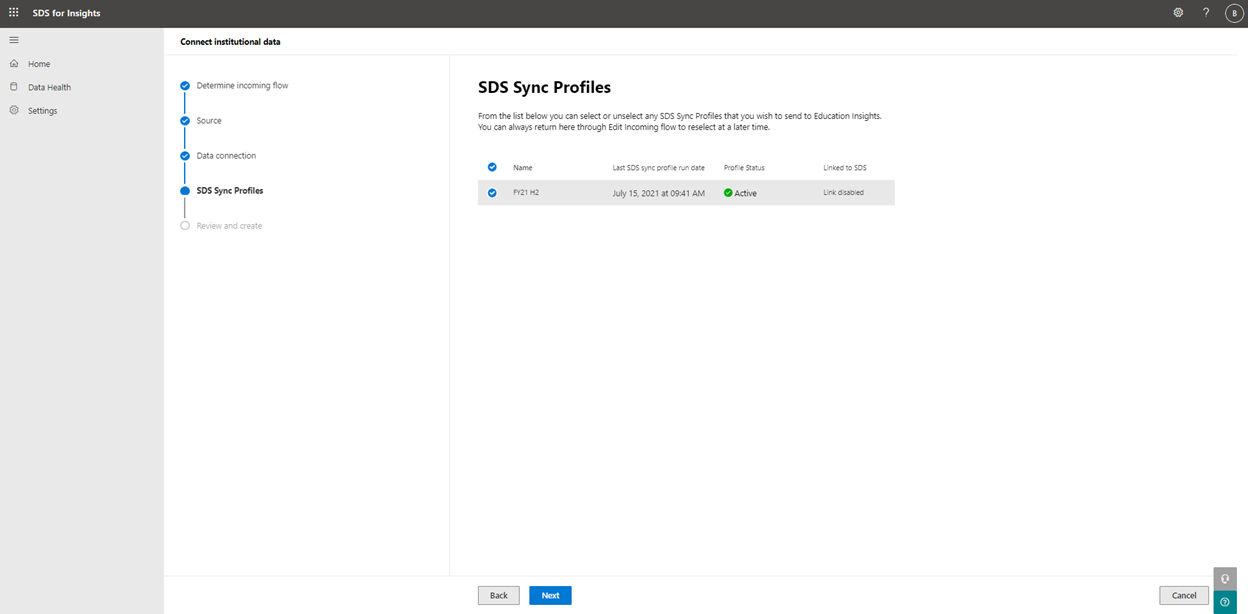This screenshot has height=614, width=1248.
Task: Open the account avatar B
Action: click(x=1234, y=13)
